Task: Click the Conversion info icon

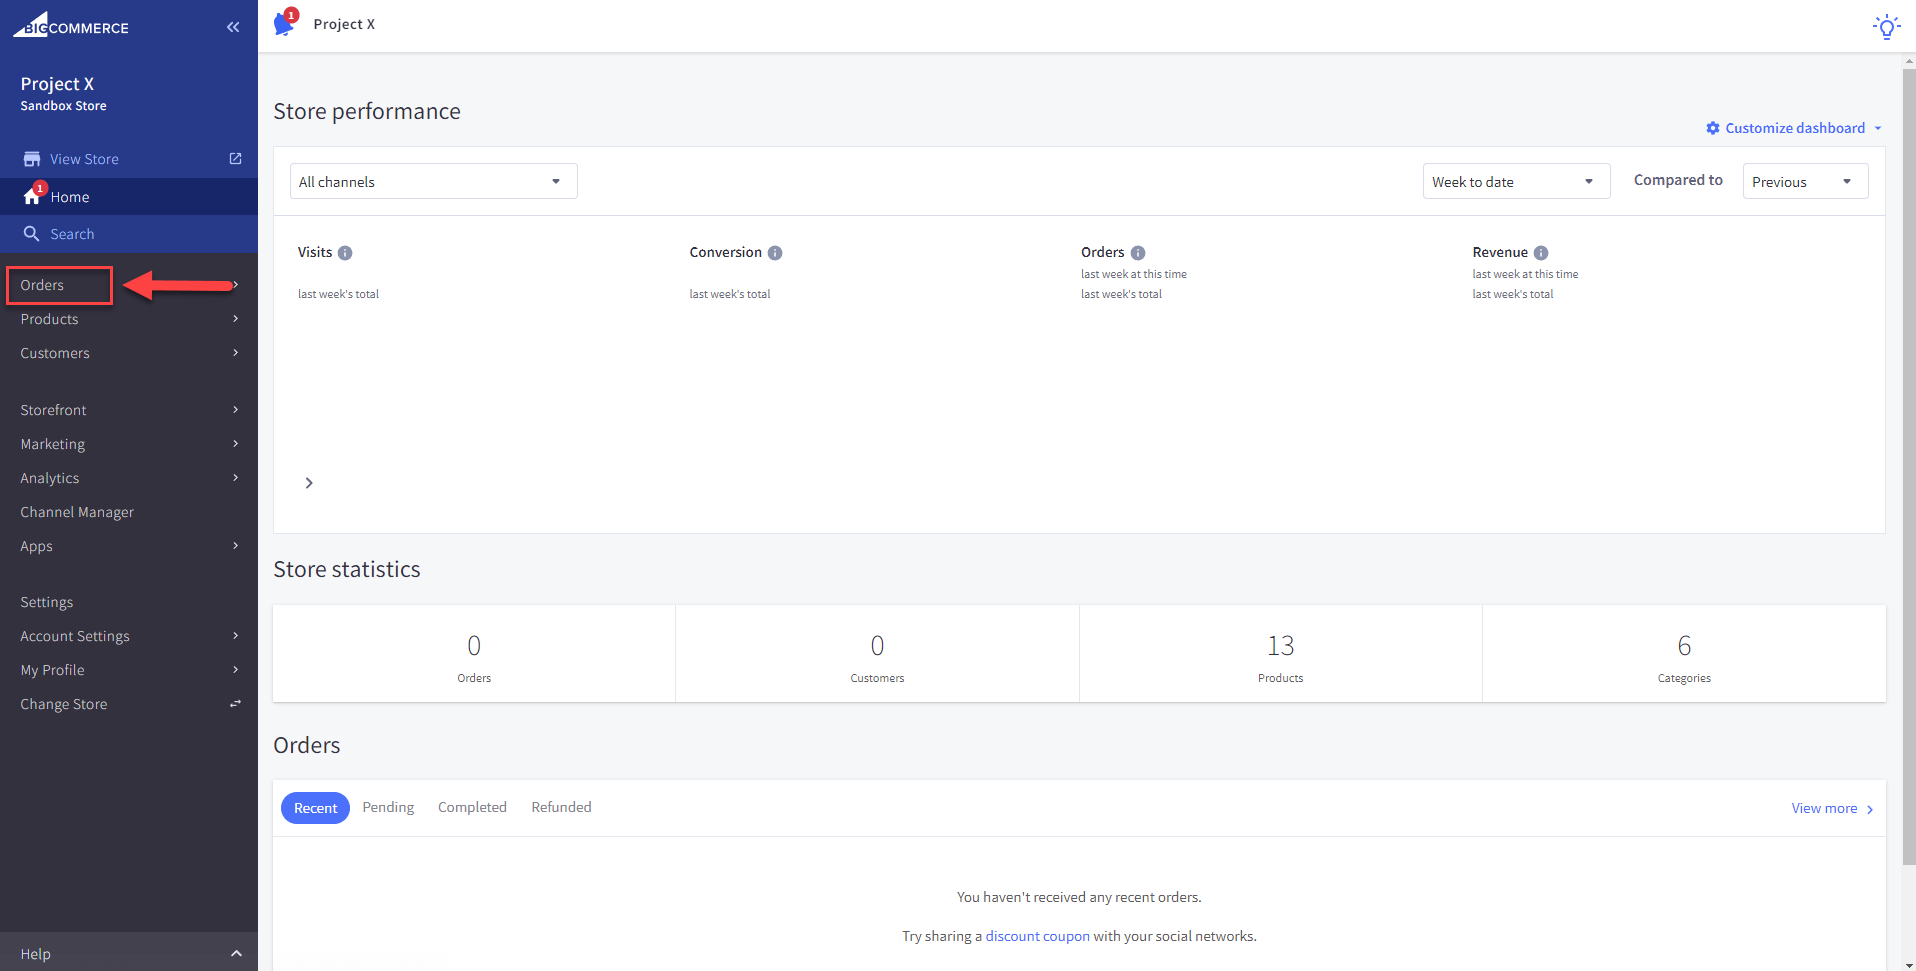Action: (x=775, y=253)
